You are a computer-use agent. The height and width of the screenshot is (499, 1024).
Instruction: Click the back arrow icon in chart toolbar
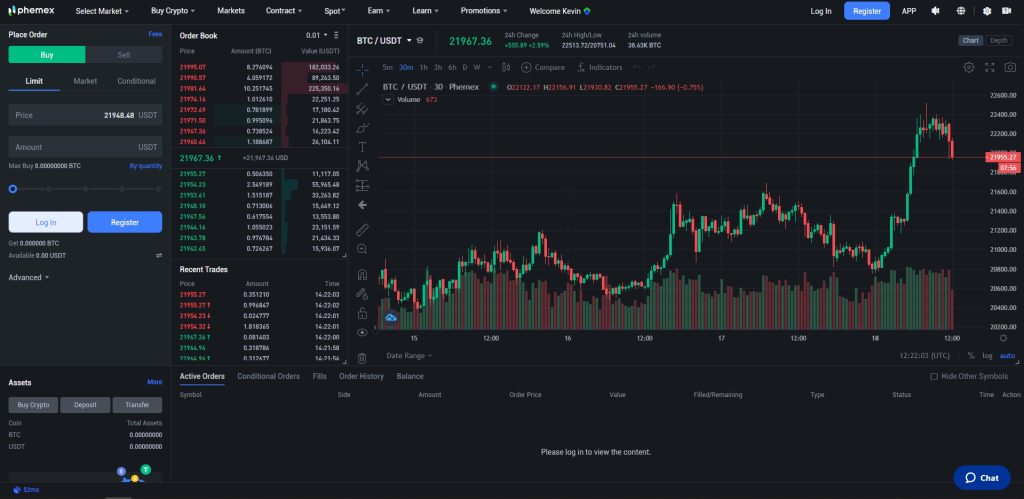pos(362,205)
